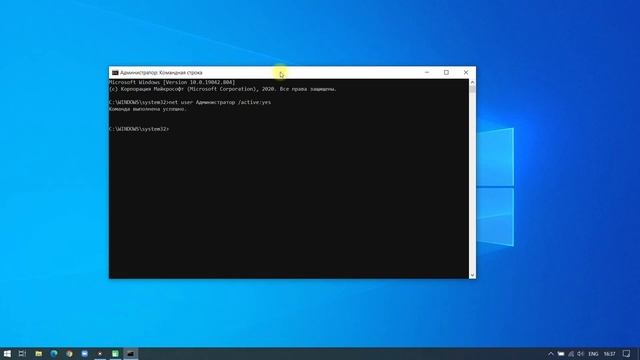Open Google Chrome from the taskbar
The height and width of the screenshot is (360, 640).
tap(69, 353)
